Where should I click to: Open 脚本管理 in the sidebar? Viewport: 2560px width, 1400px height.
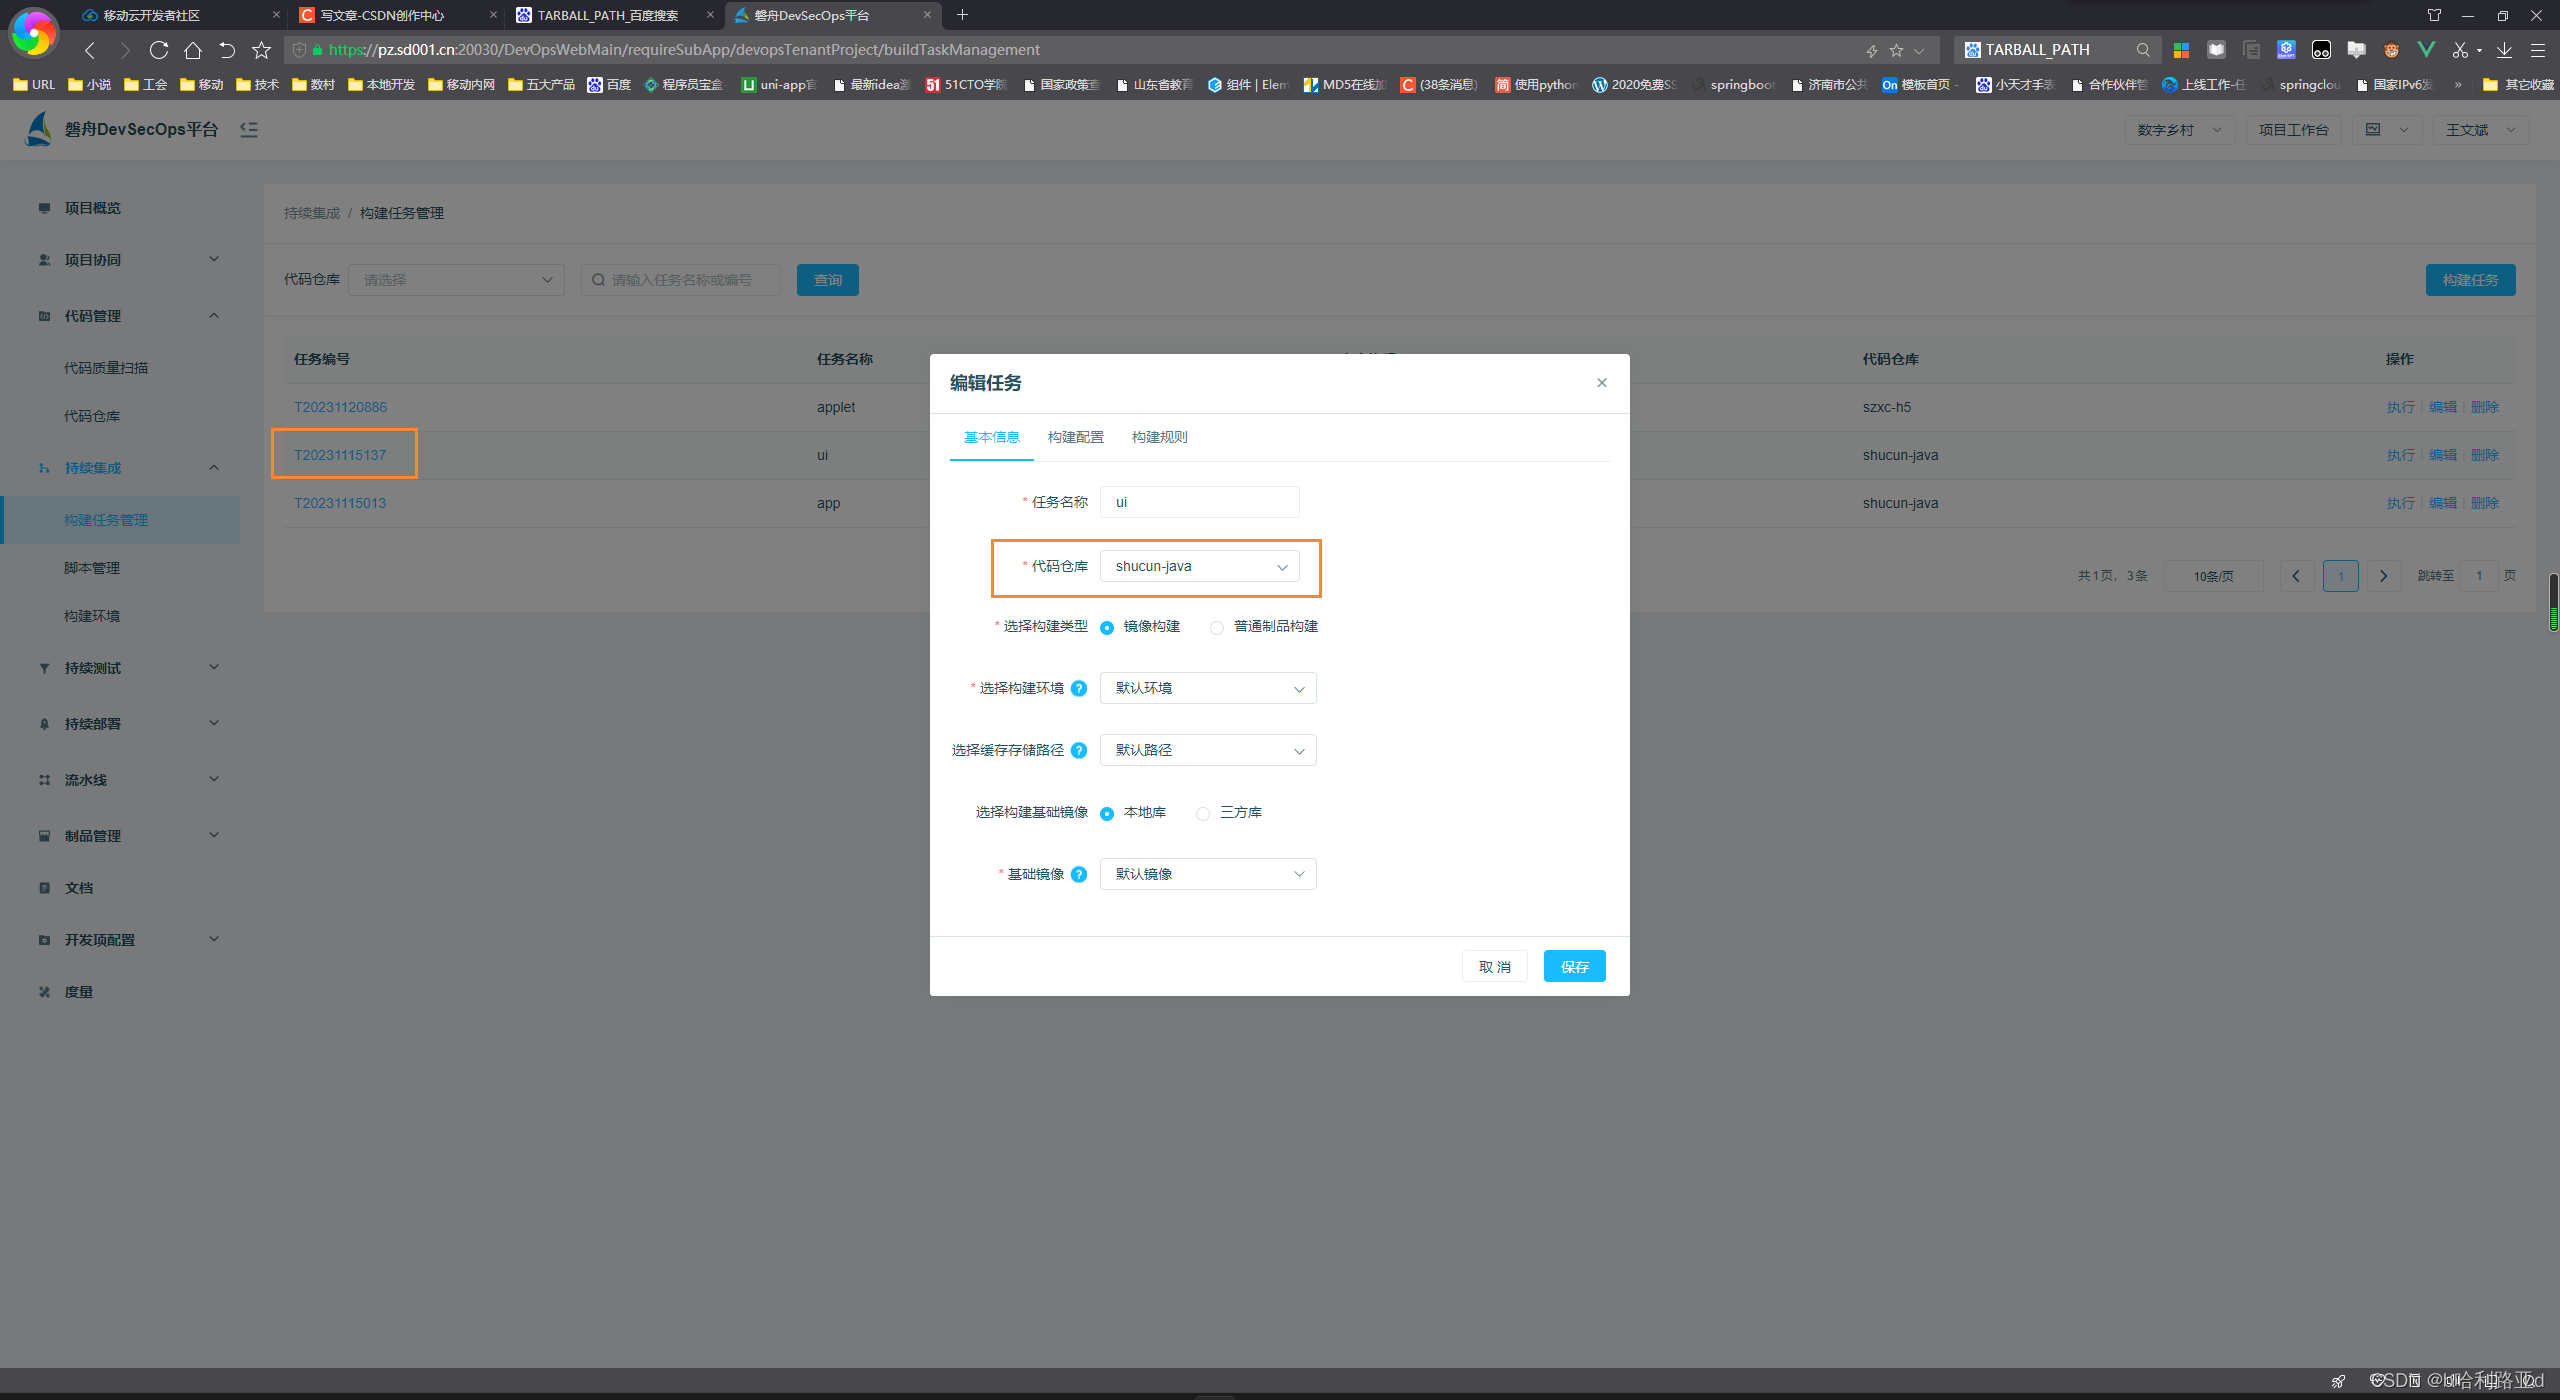click(92, 568)
